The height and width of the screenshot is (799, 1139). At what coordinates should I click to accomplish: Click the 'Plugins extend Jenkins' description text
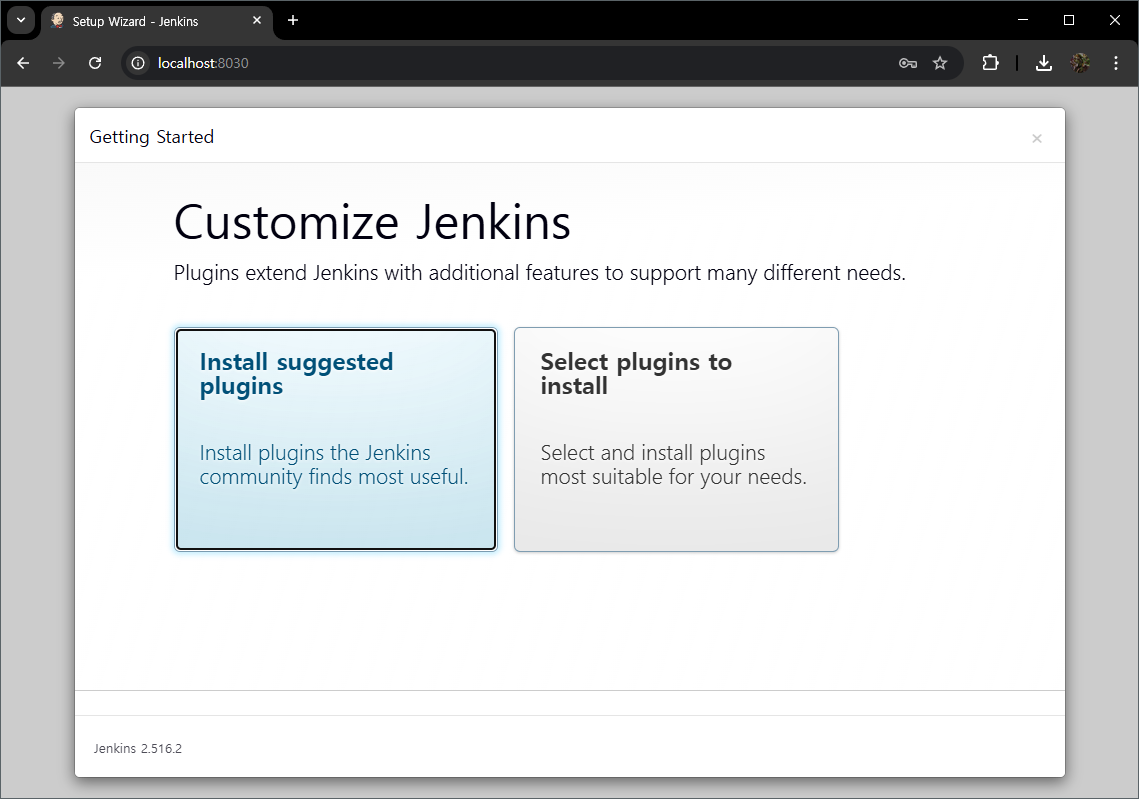pos(540,273)
